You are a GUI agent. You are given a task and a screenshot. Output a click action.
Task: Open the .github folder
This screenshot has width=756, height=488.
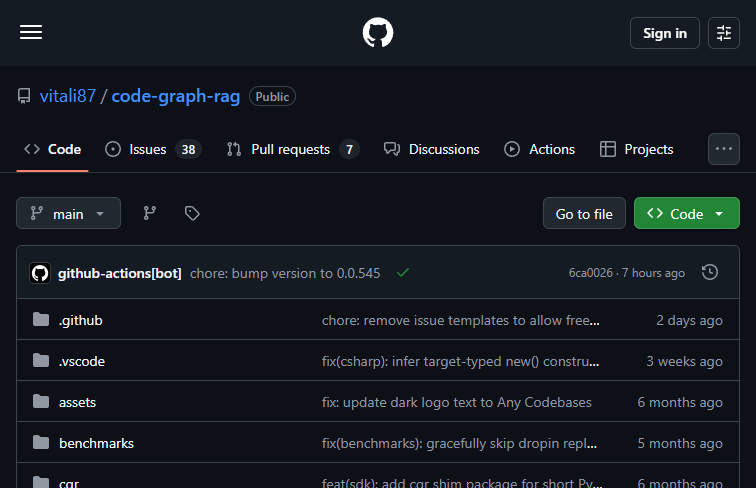pos(81,320)
